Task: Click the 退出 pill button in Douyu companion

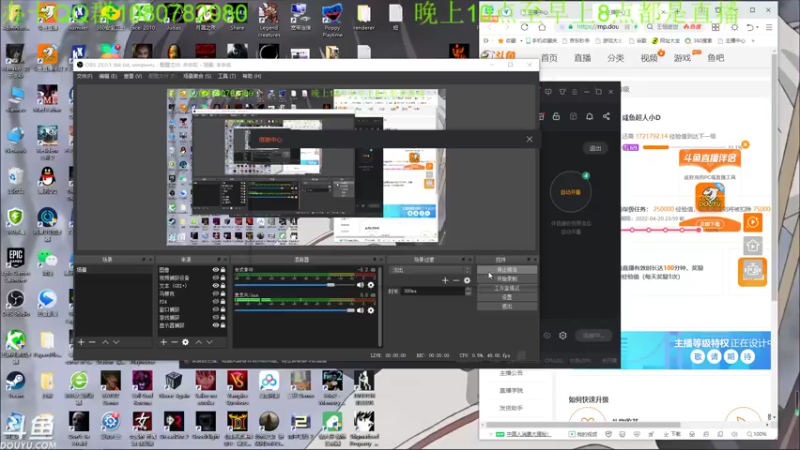Action: pyautogui.click(x=595, y=148)
